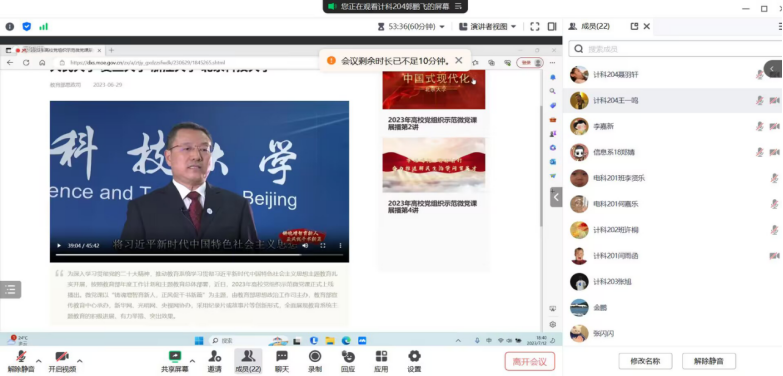Open 聊天 chat panel icon
Viewport: 783px width, 376px height.
pyautogui.click(x=282, y=362)
